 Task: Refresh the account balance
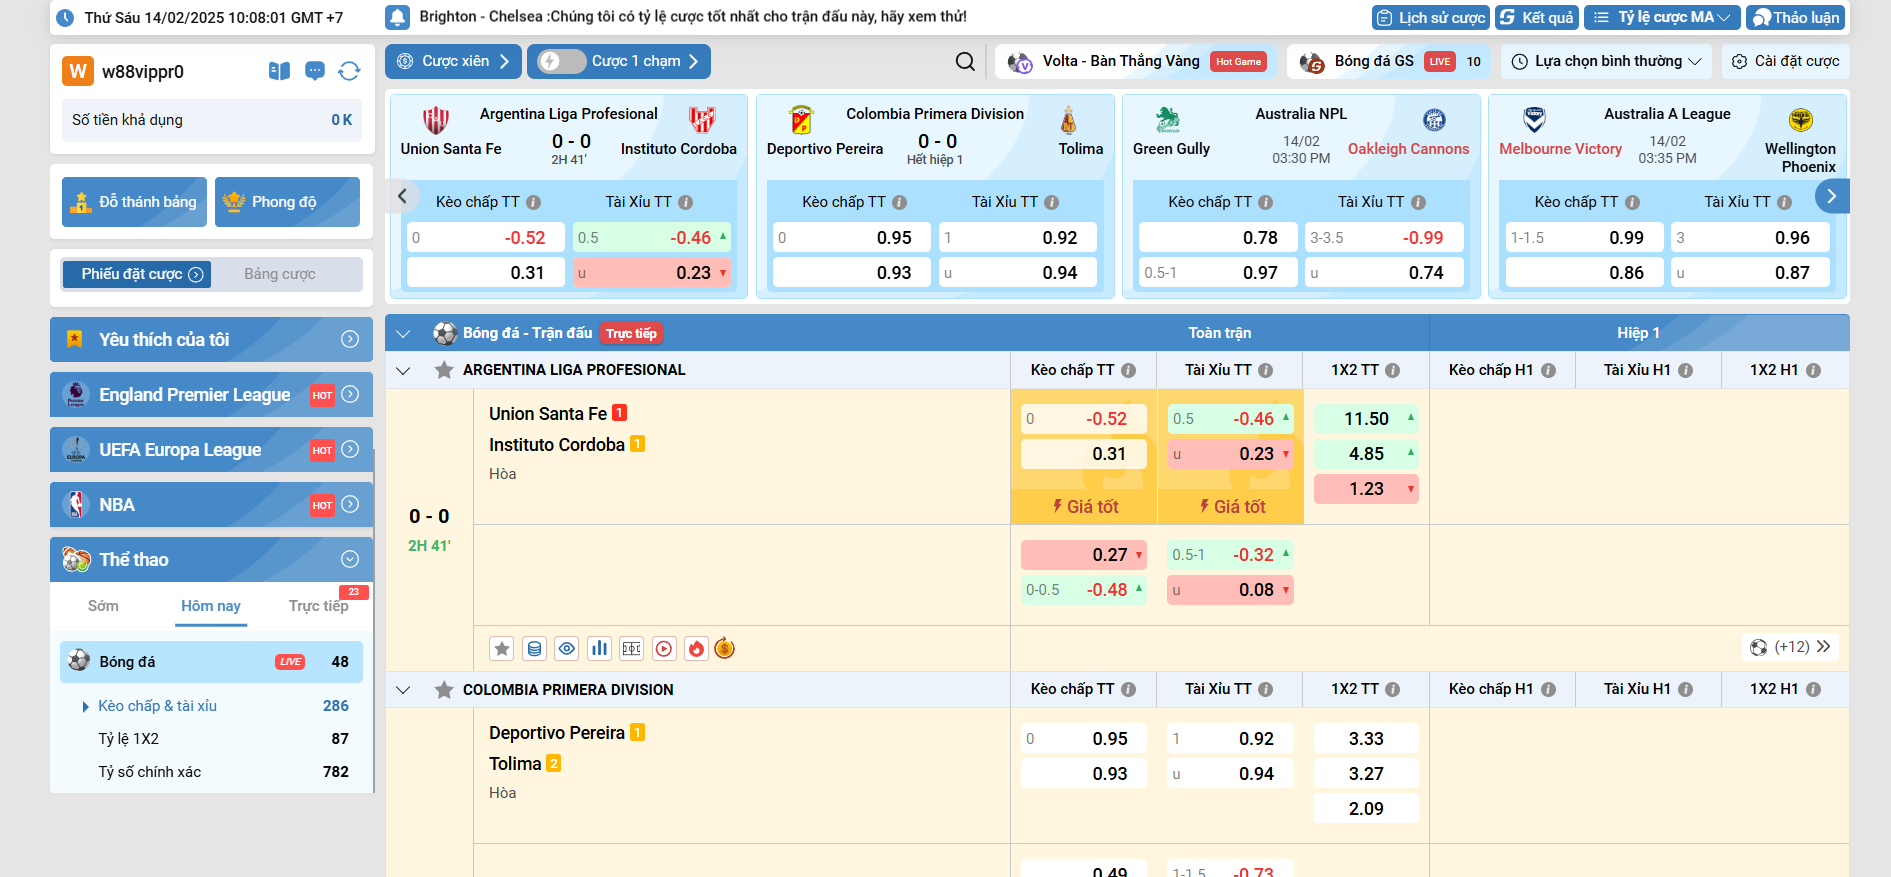click(x=349, y=71)
